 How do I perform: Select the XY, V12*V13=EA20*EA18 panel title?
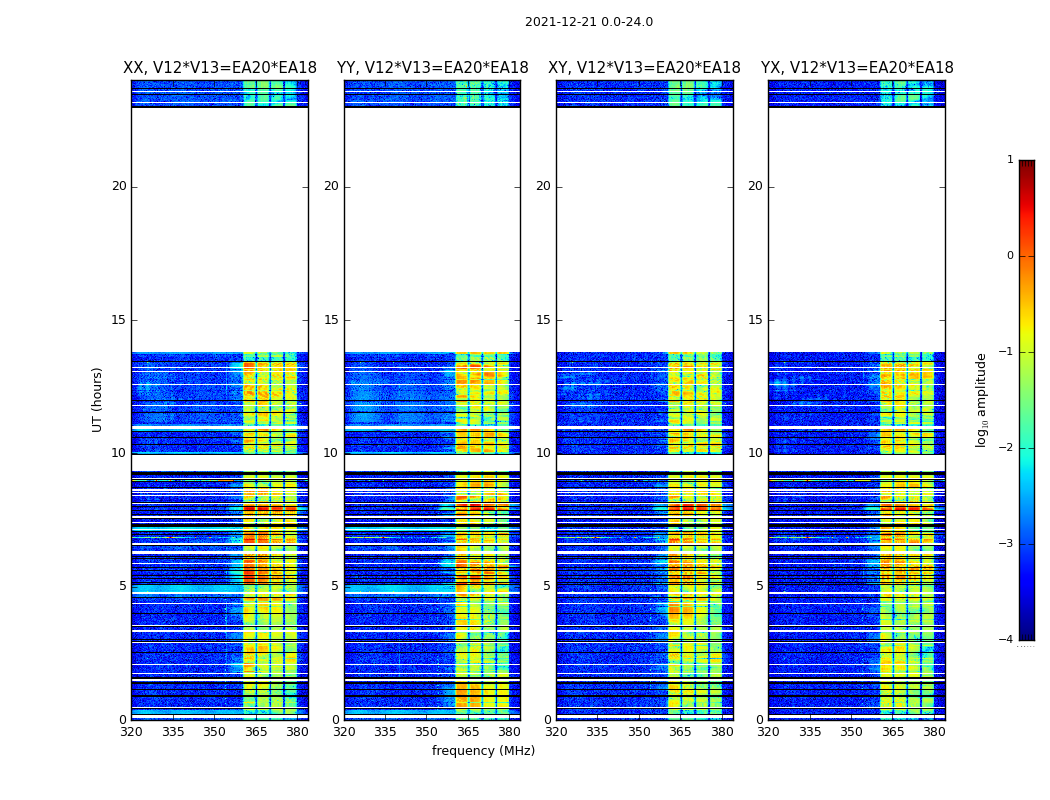pos(644,68)
